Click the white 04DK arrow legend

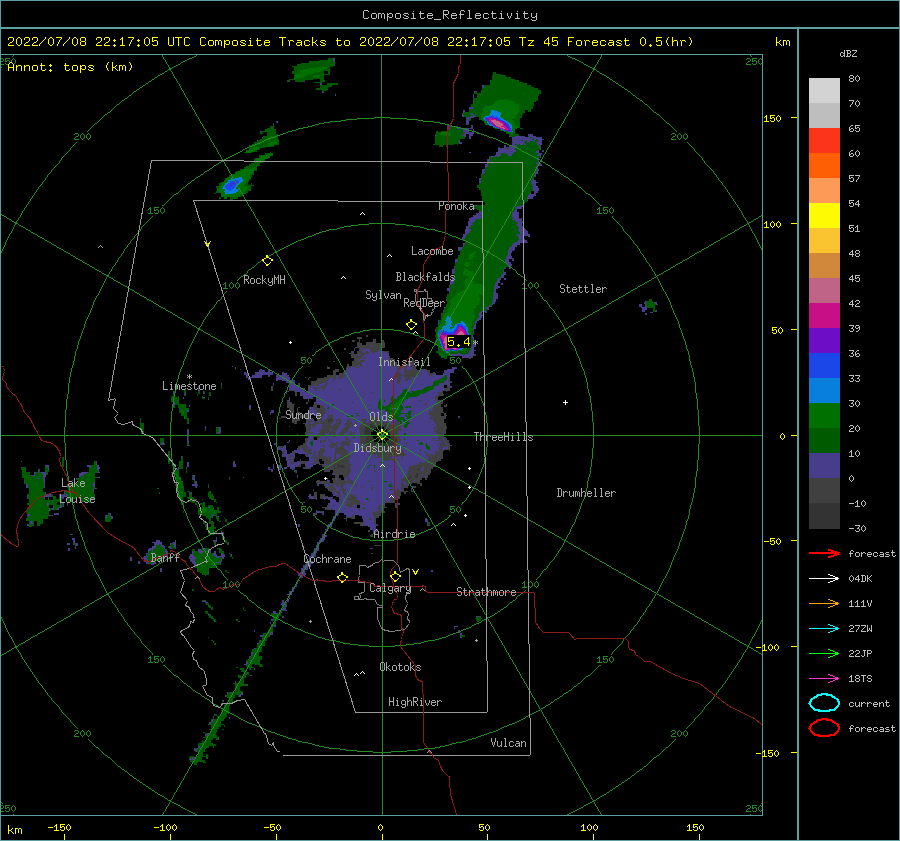pos(824,579)
